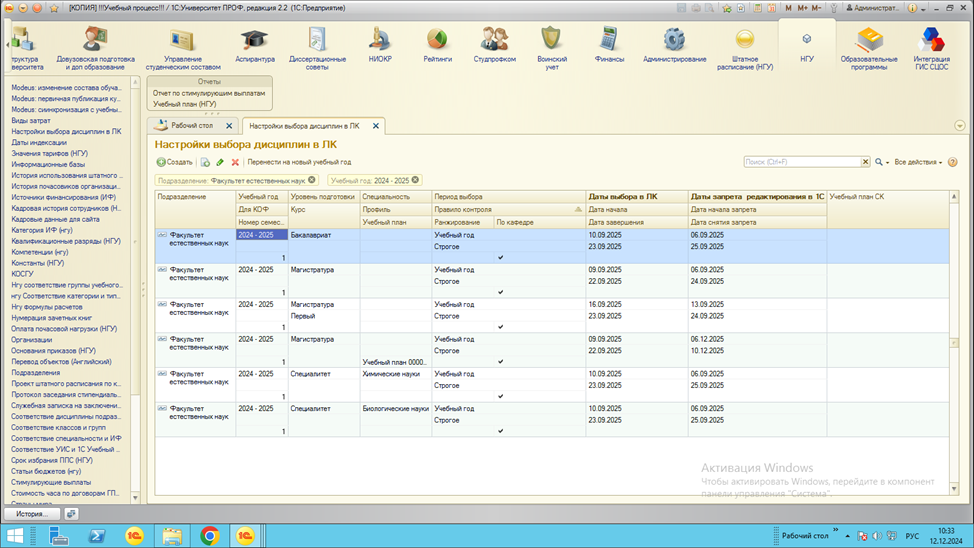This screenshot has height=548, width=974.
Task: Open the Финансы section
Action: coord(609,46)
